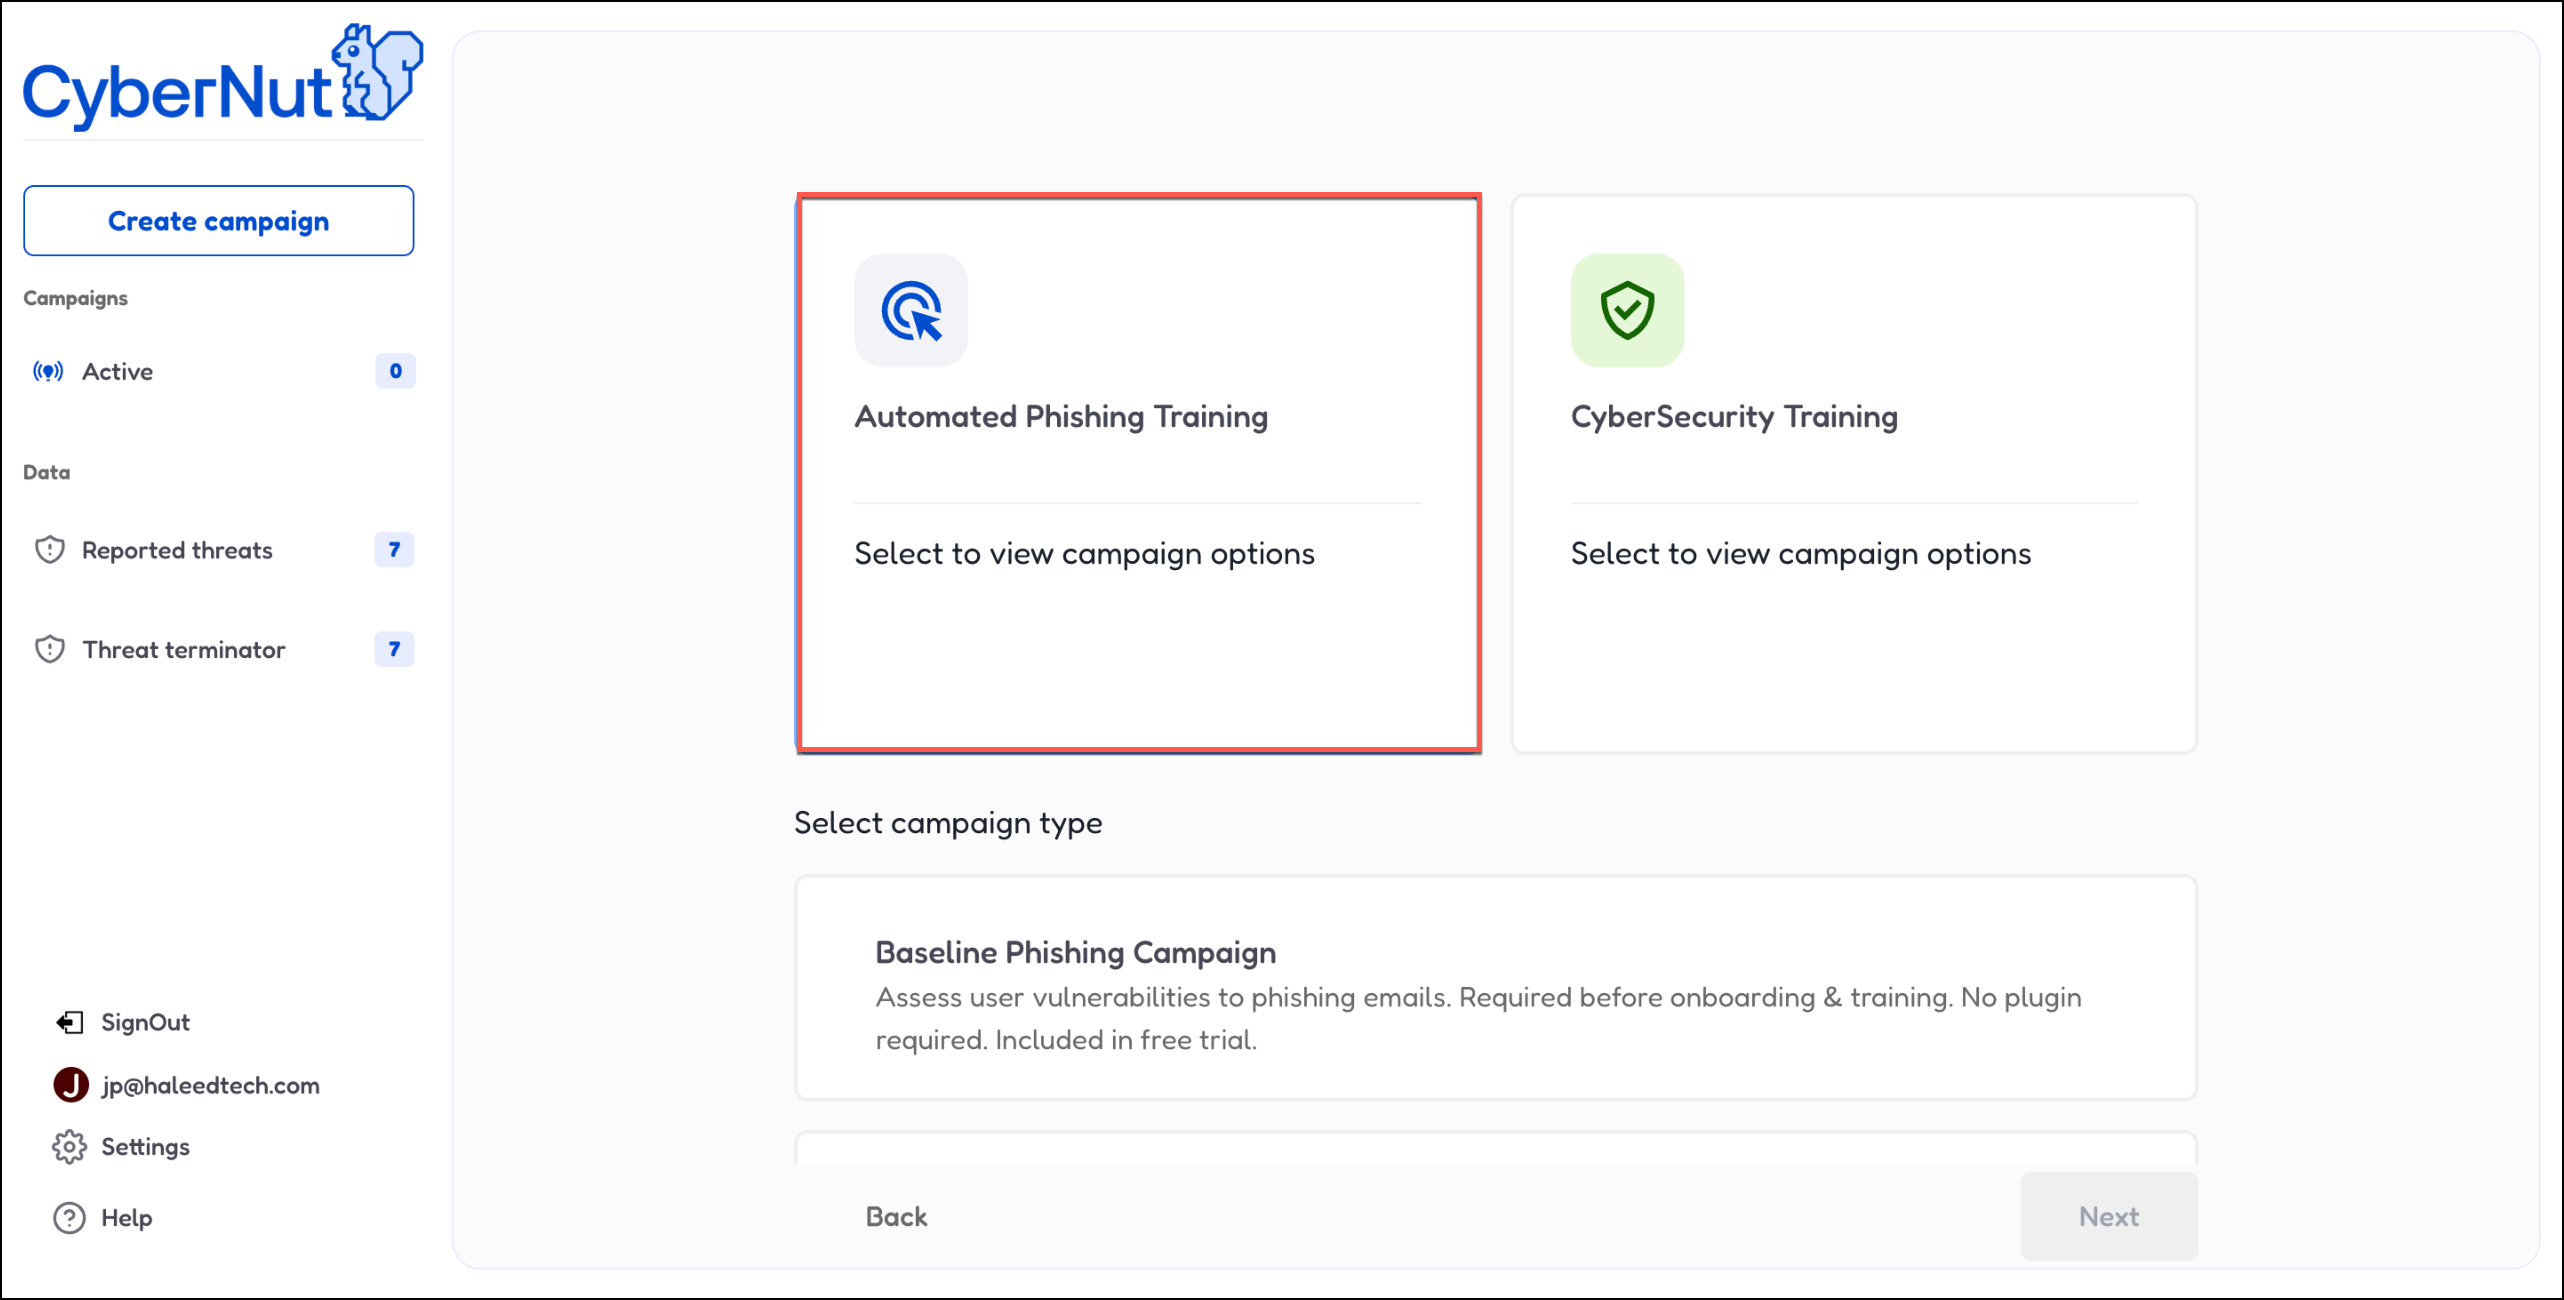Click the Next button
This screenshot has height=1300, width=2564.
[x=2108, y=1217]
